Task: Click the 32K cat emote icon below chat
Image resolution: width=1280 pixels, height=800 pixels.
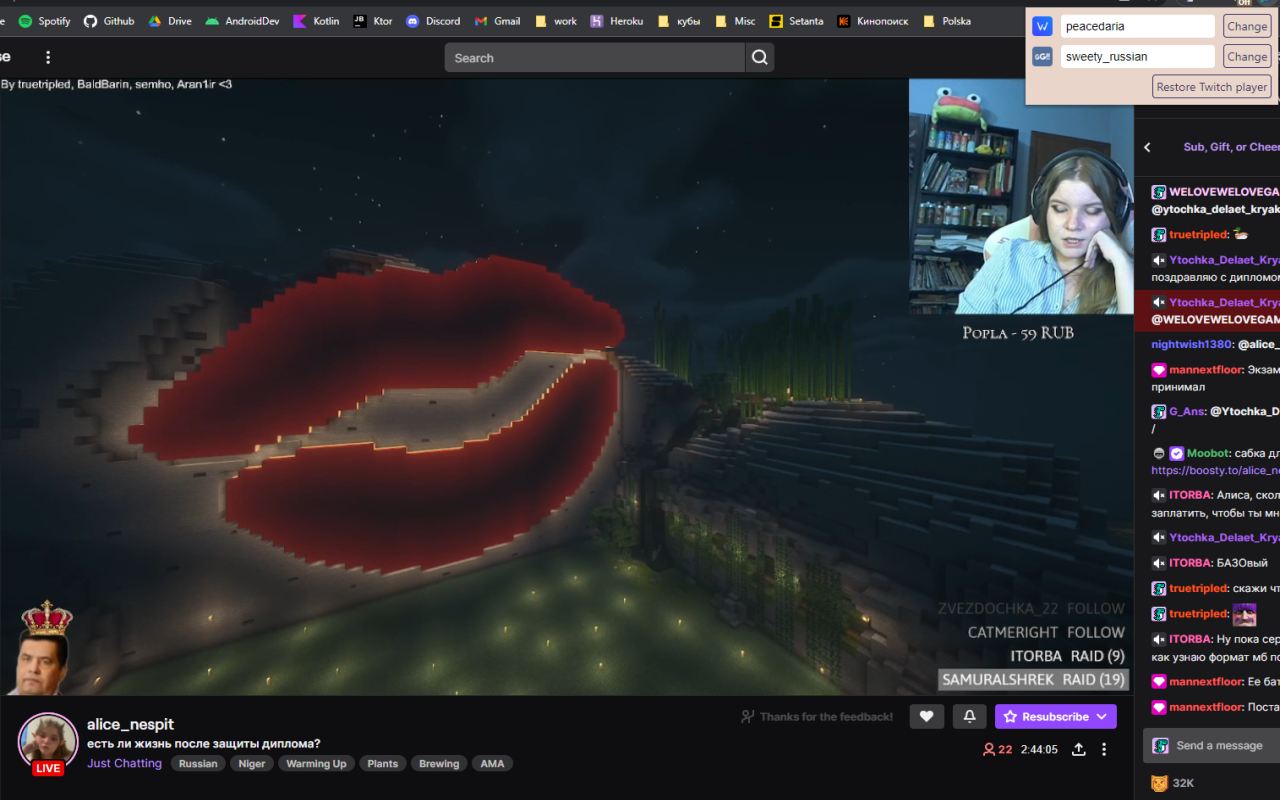Action: [1159, 783]
